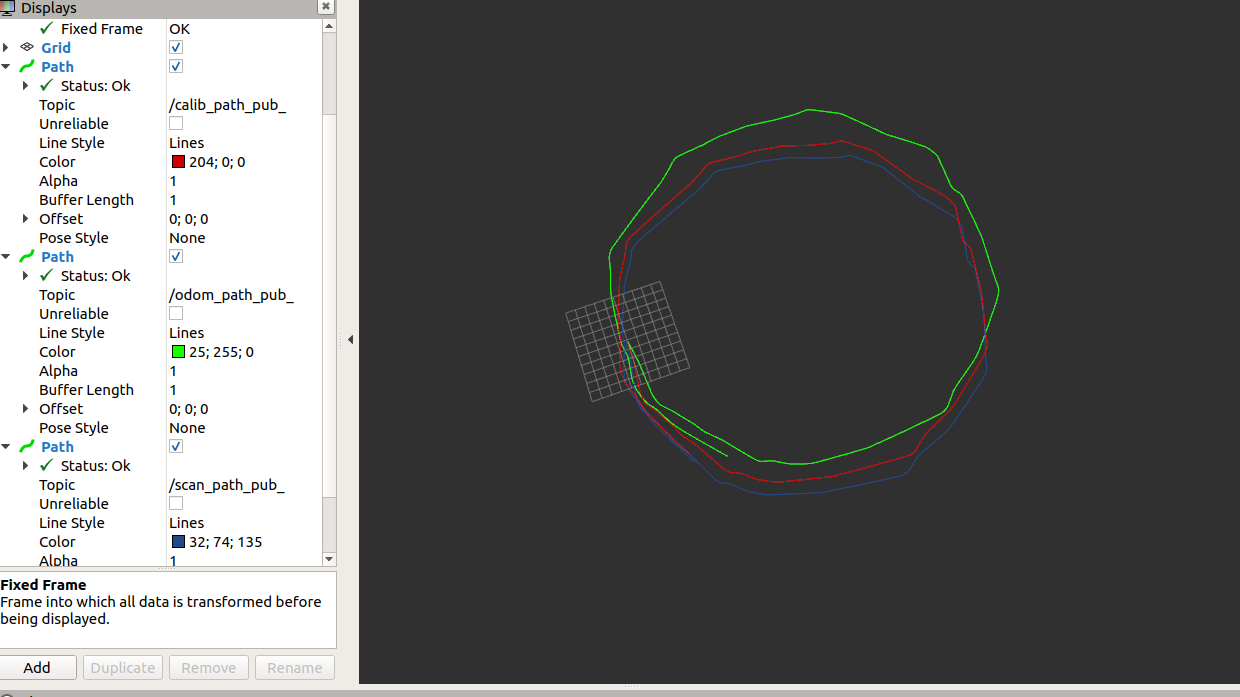Click the Duplicate button
The image size is (1240, 697).
[123, 667]
